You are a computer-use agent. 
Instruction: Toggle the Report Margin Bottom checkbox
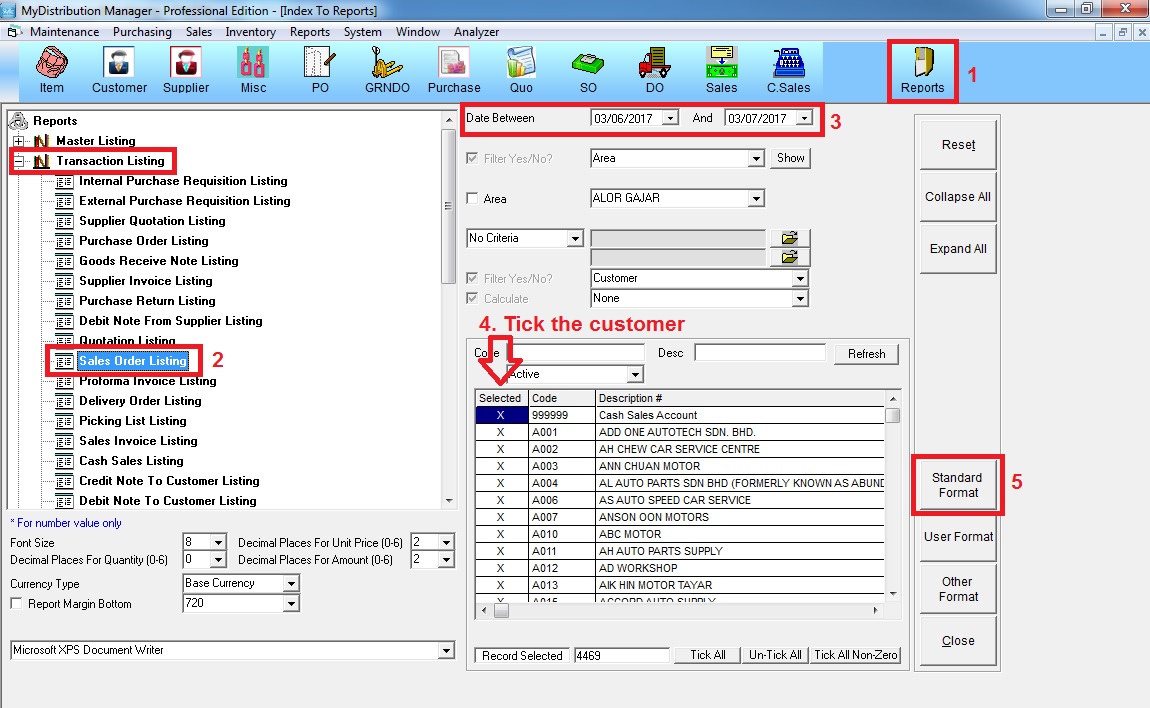16,604
